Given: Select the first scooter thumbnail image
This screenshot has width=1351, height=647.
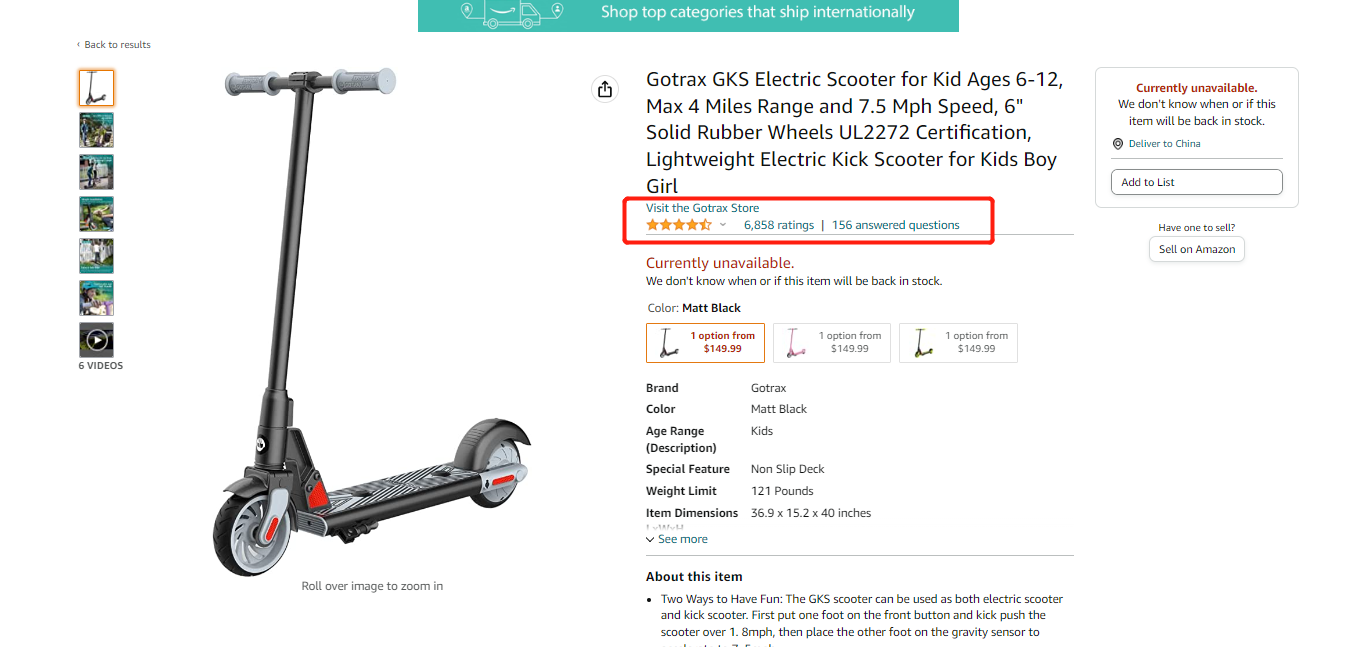Looking at the screenshot, I should point(96,88).
